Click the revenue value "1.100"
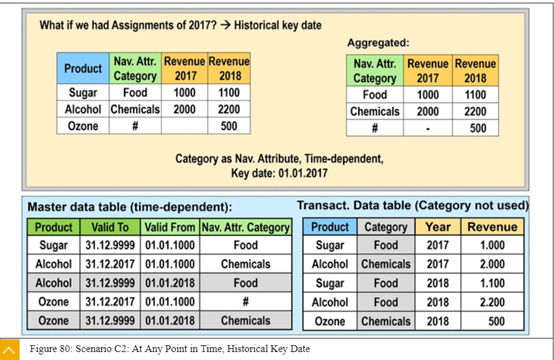Screen dimensions: 554x360 tap(492, 283)
